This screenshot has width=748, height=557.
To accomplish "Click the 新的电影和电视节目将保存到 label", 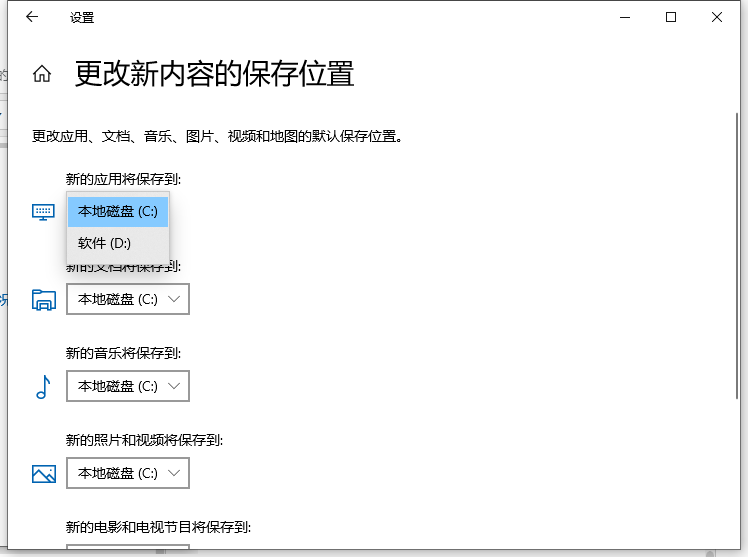I will (158, 527).
